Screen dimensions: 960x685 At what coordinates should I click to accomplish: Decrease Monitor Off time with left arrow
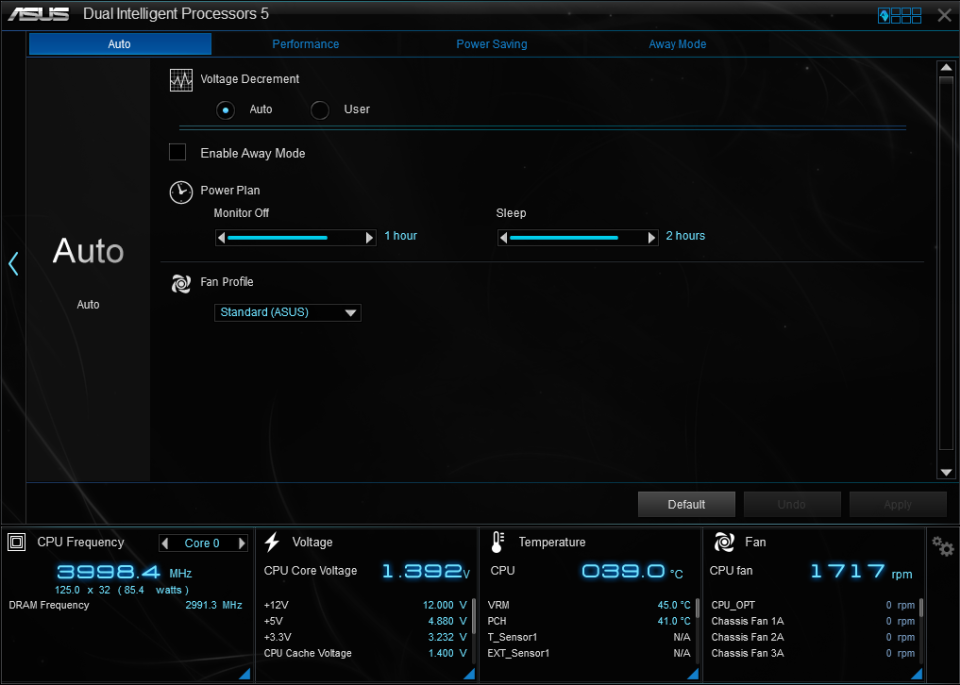(222, 238)
